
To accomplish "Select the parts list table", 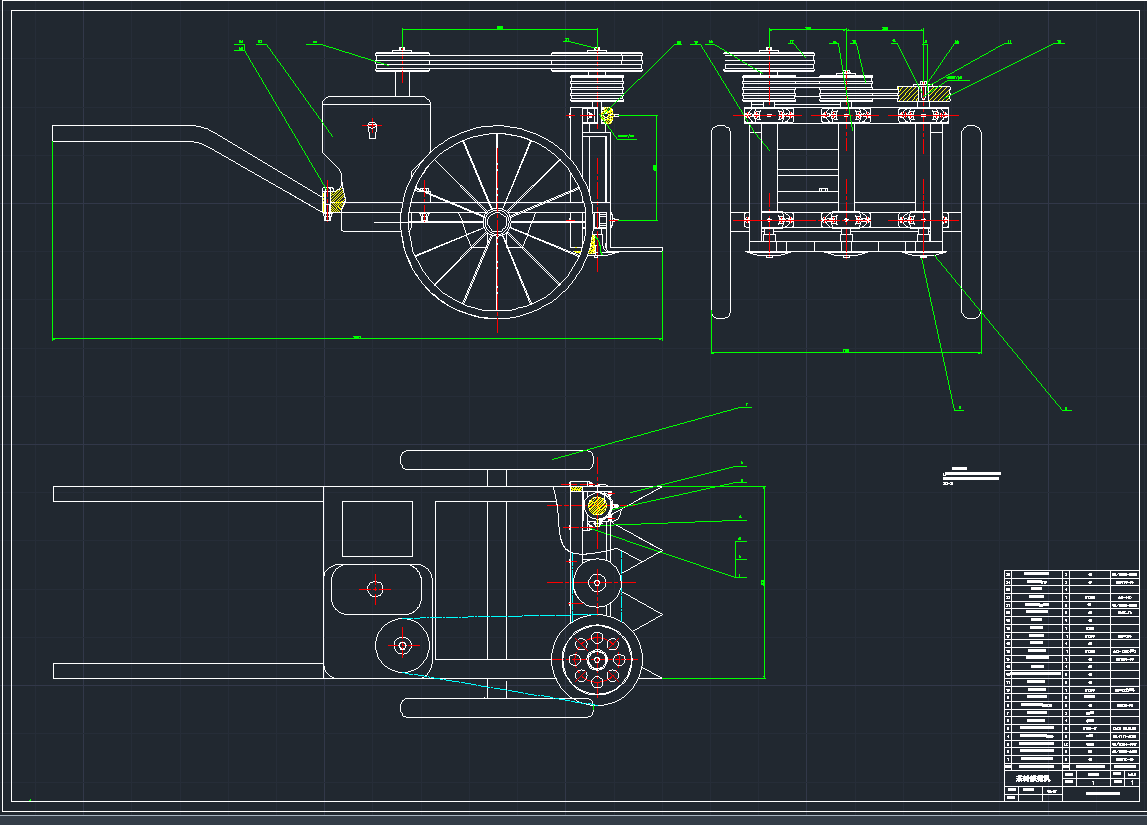I will (1072, 669).
